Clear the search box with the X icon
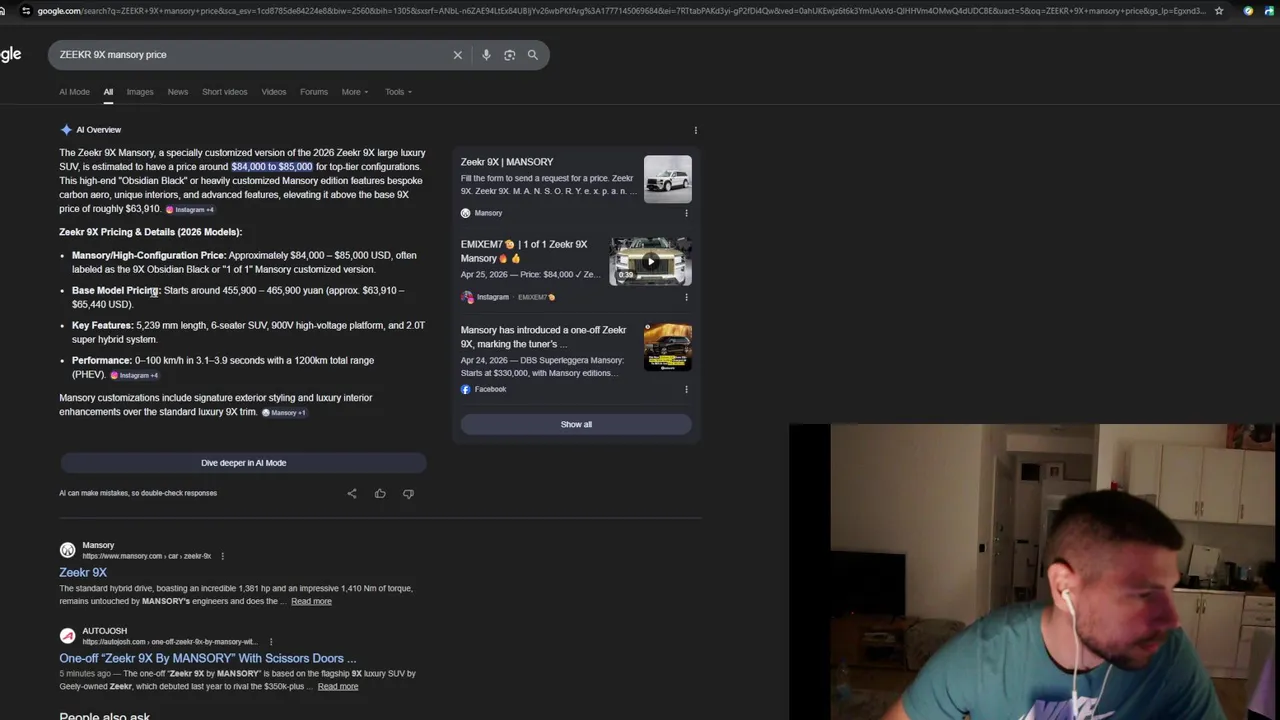Screen dimensions: 1280x720 point(458,55)
